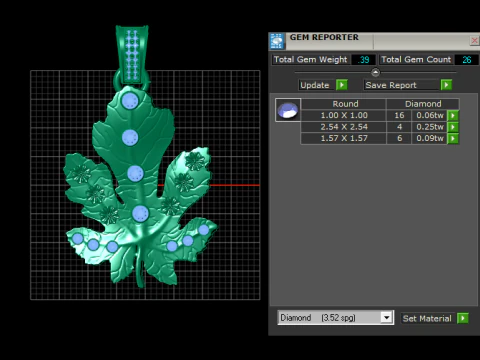Image resolution: width=480 pixels, height=360 pixels.
Task: Select the pendant bail with small gems
Action: pos(132,55)
